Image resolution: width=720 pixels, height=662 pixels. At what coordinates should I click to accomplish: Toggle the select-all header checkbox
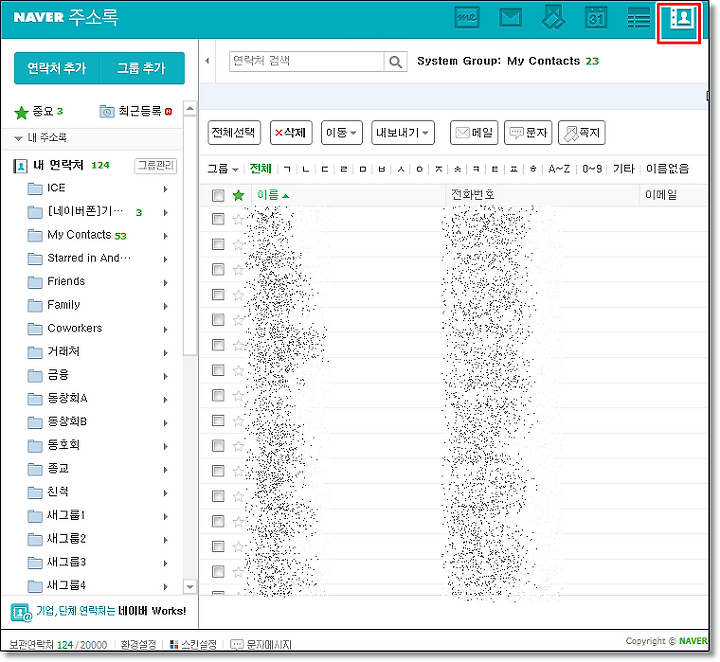218,196
